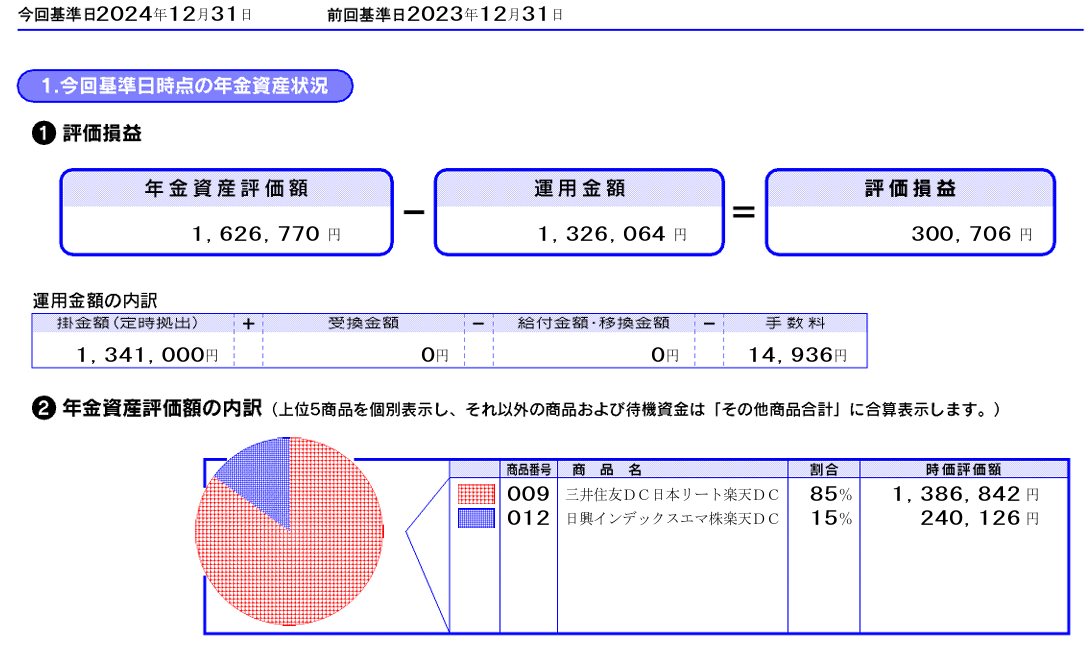Click the minus sign before the 手数料 column
Image resolution: width=1090 pixels, height=660 pixels.
(708, 324)
